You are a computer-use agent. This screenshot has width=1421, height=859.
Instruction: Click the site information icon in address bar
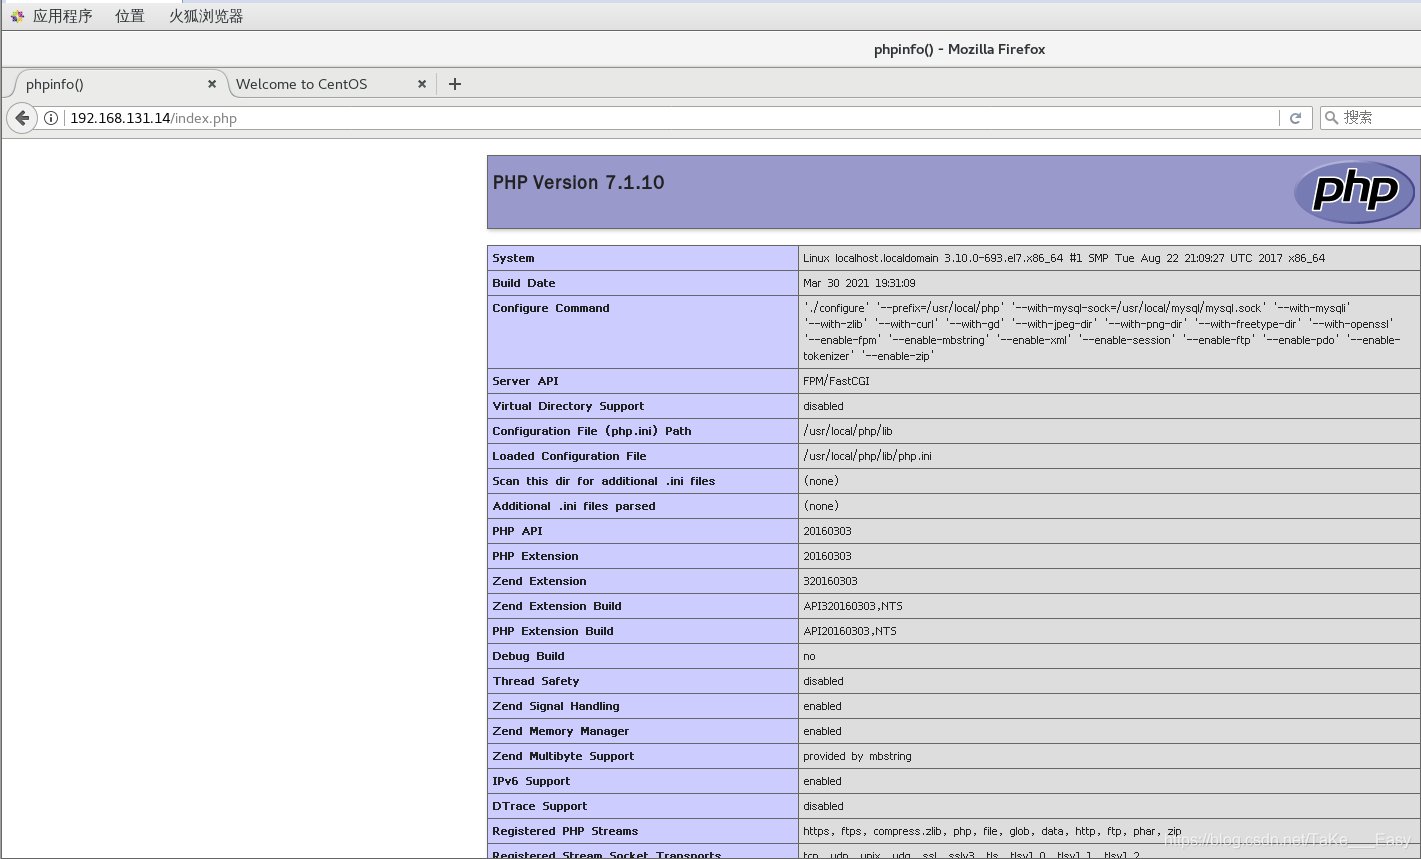click(x=51, y=118)
